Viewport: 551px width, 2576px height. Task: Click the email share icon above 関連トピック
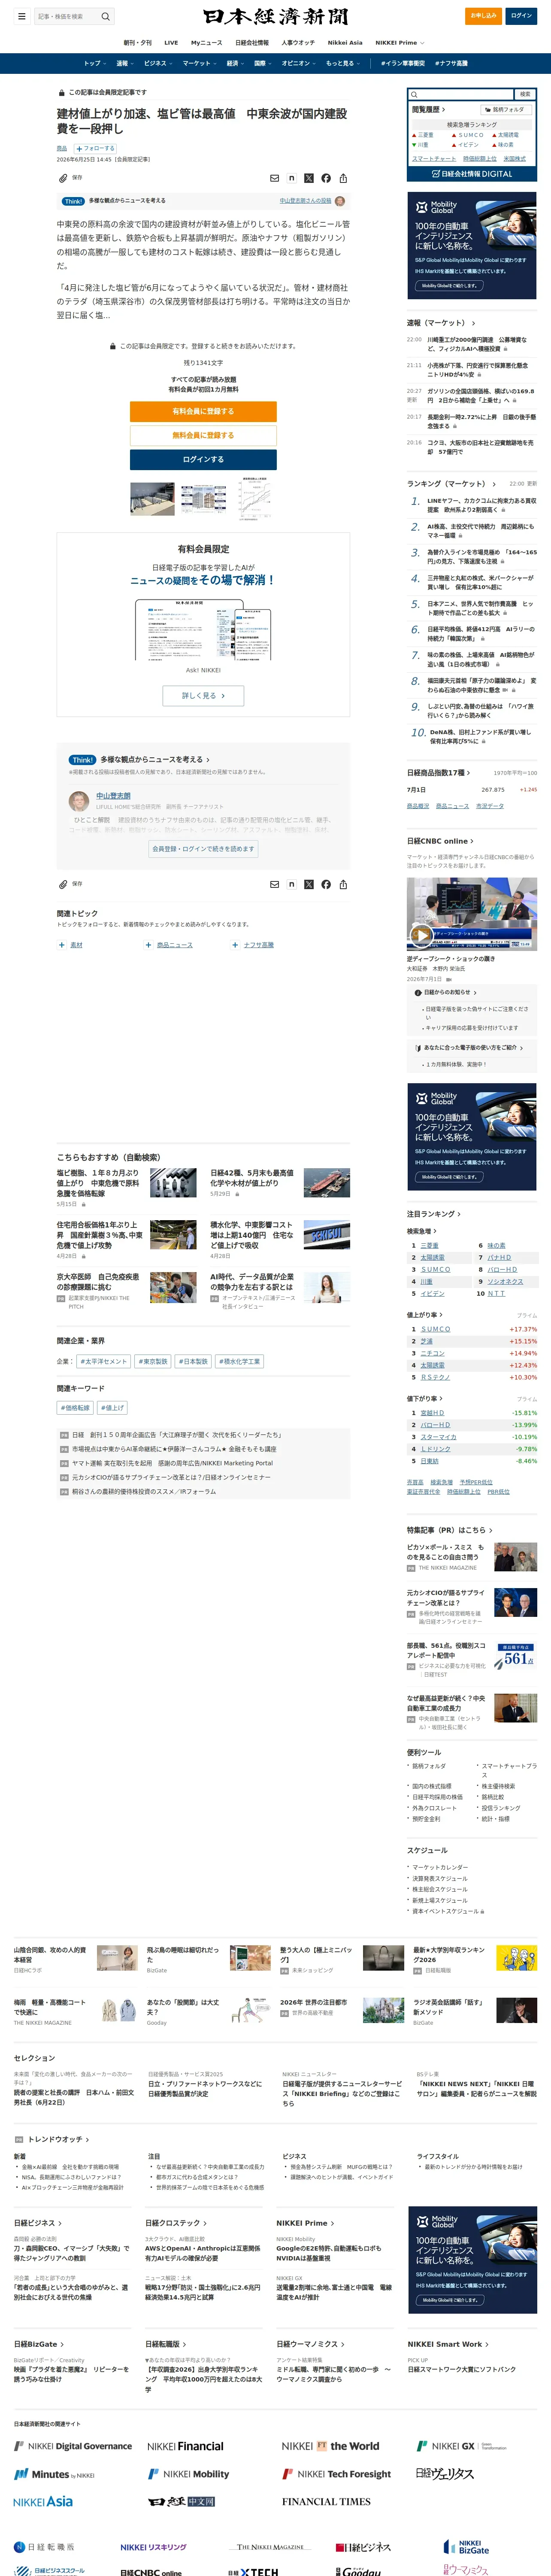click(274, 884)
